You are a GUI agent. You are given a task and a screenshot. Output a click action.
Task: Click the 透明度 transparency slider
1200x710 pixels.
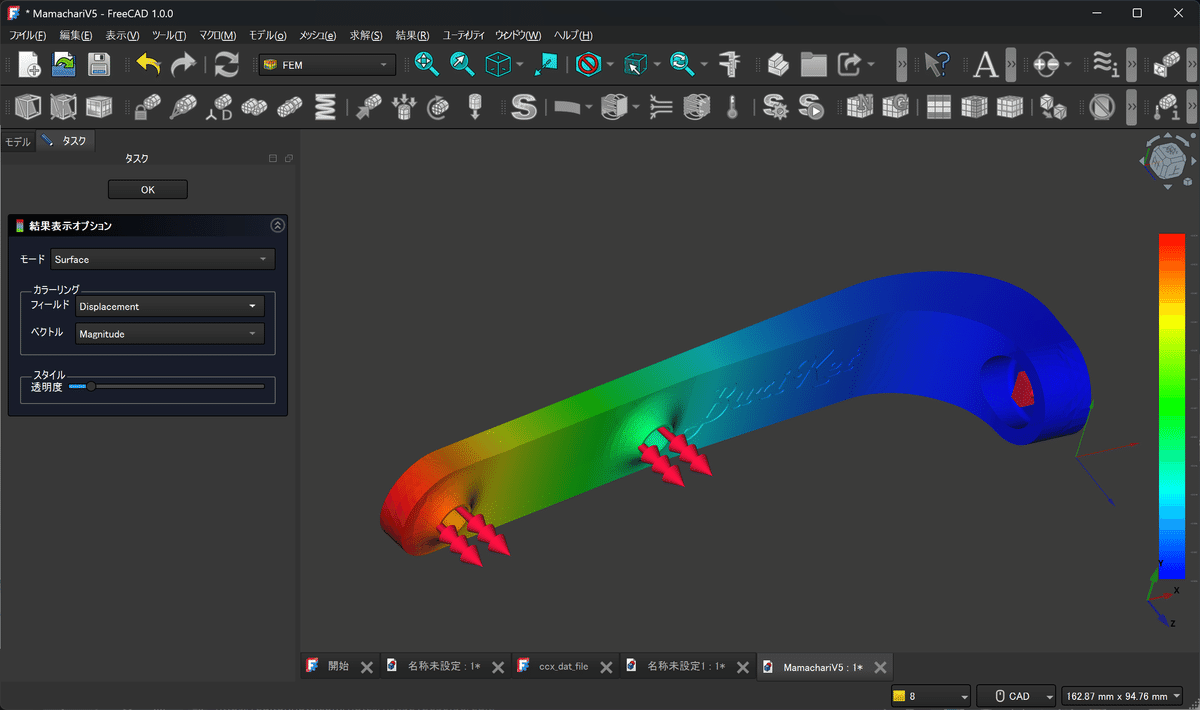tap(166, 386)
